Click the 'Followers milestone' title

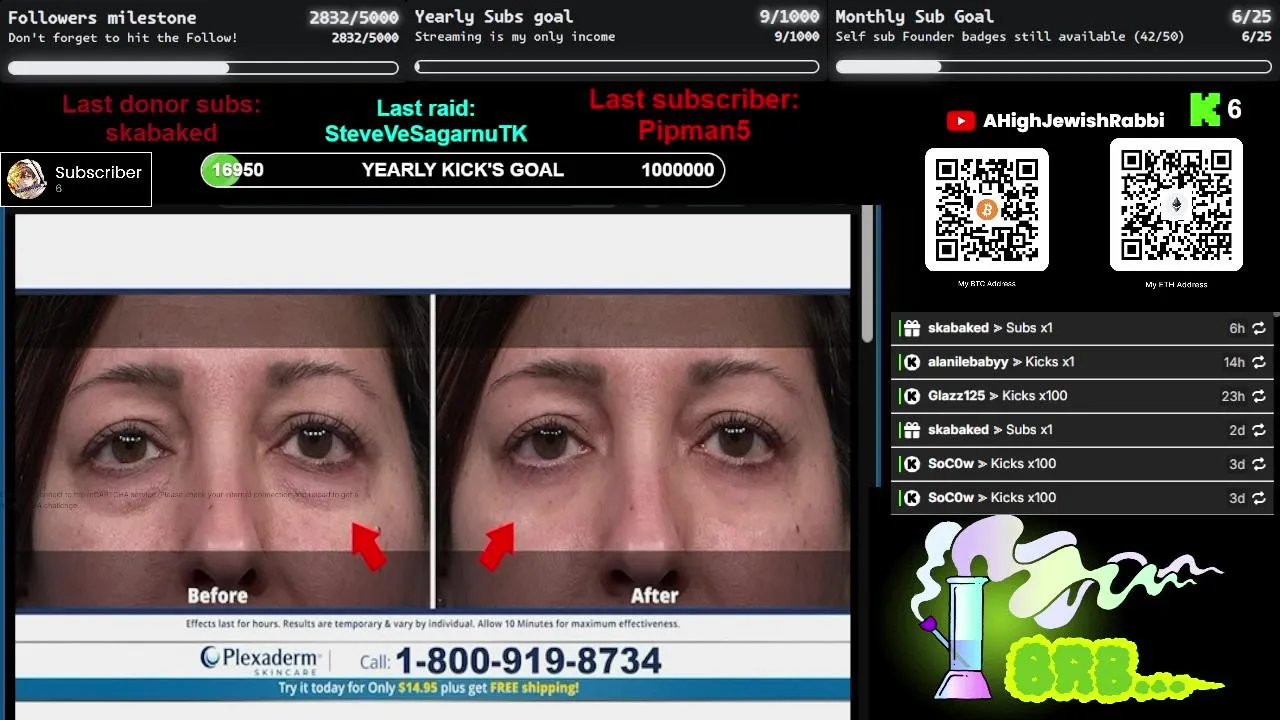coord(102,17)
